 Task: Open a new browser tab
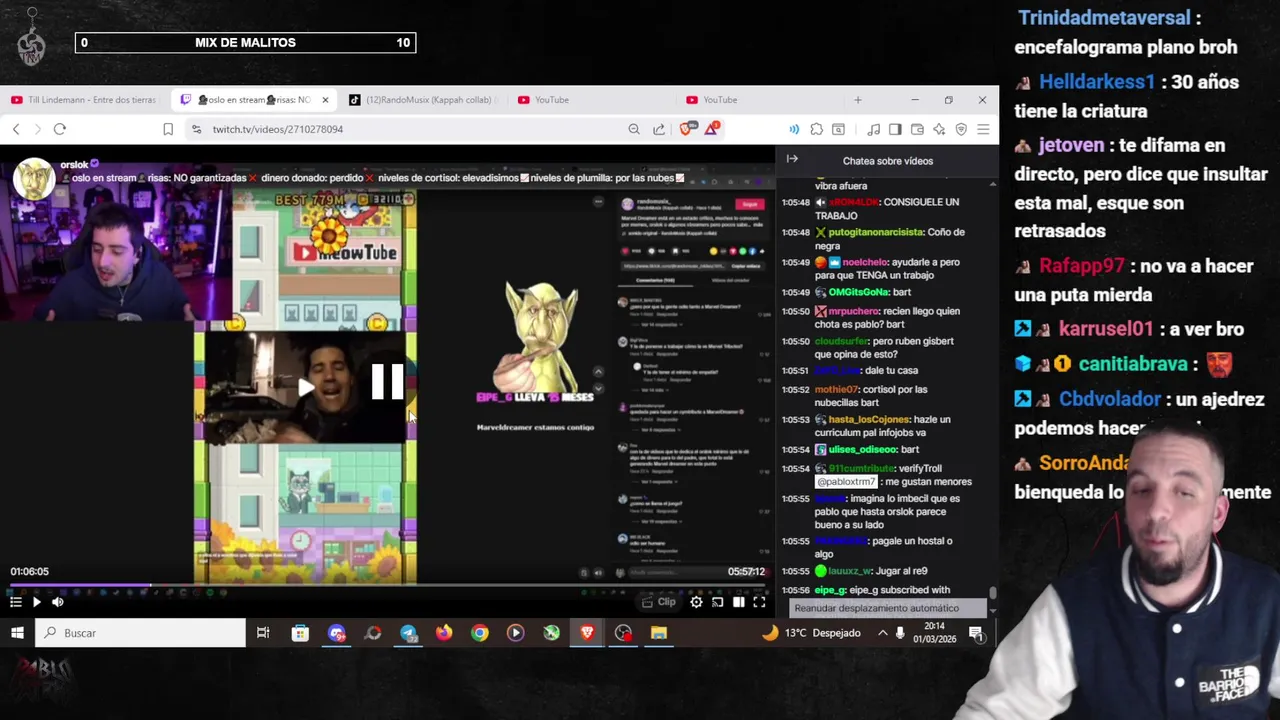click(x=857, y=100)
